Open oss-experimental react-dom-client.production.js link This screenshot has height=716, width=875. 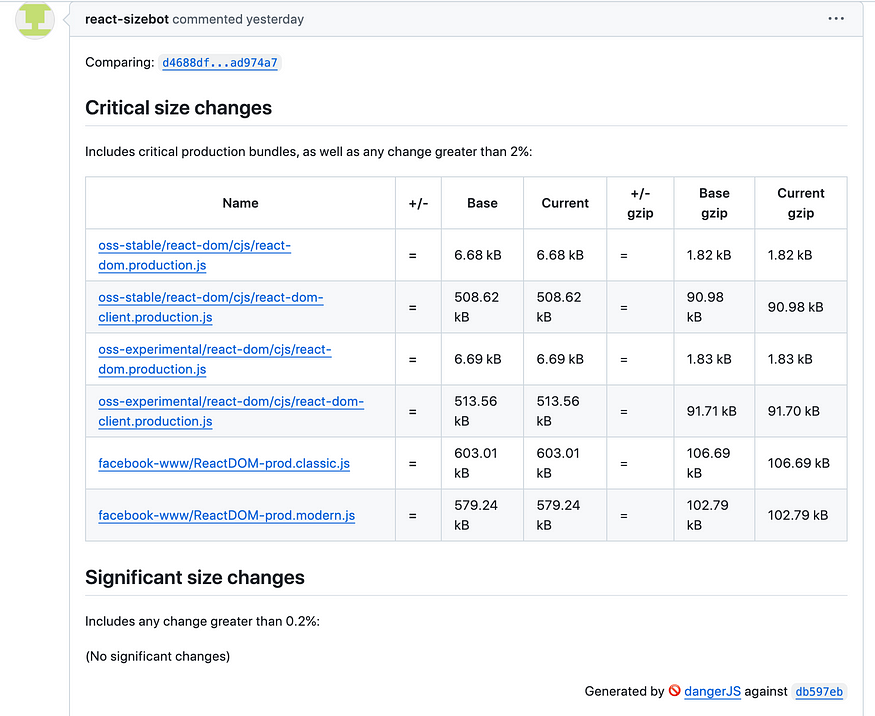(230, 411)
